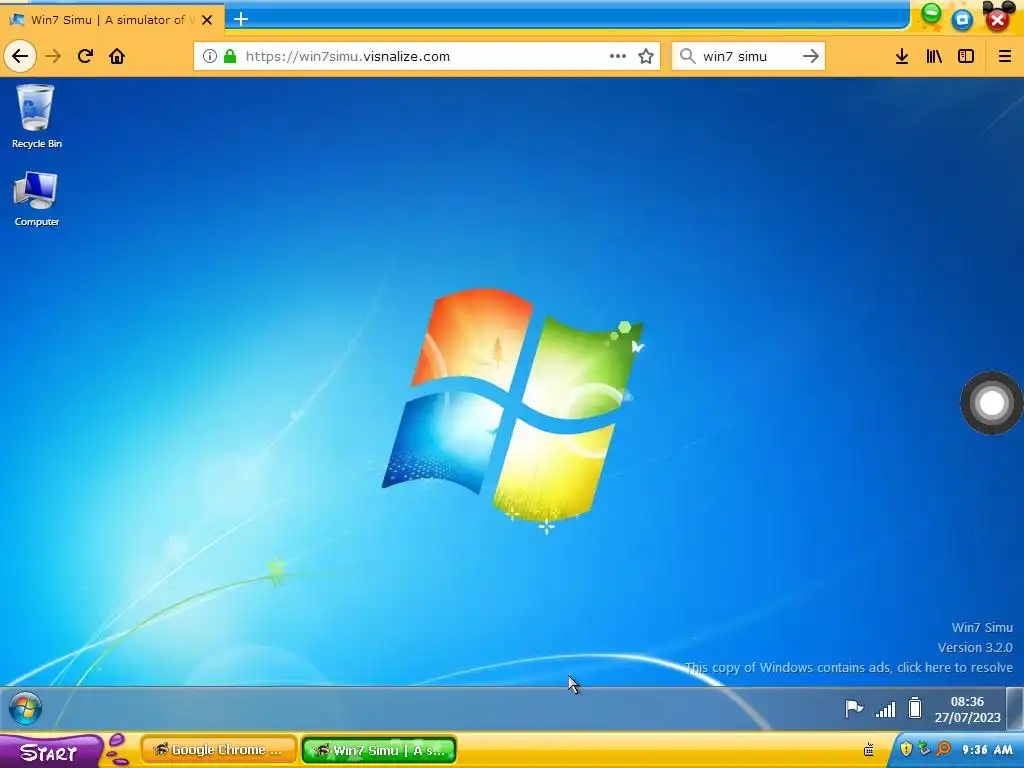
Task: Click the search magnifier icon in search box
Action: (x=687, y=56)
